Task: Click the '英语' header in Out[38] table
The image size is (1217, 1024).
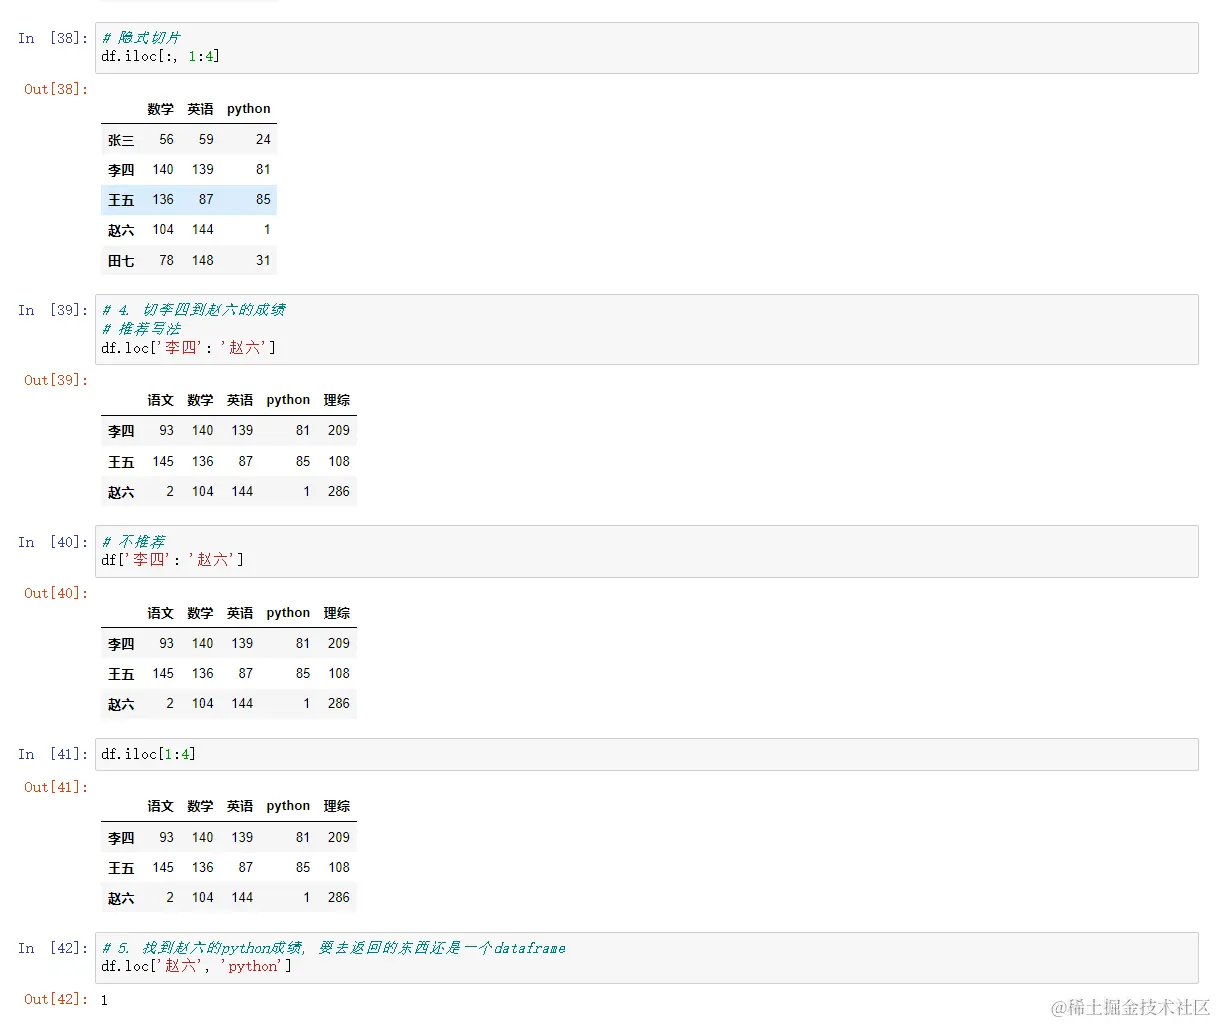Action: (x=200, y=109)
